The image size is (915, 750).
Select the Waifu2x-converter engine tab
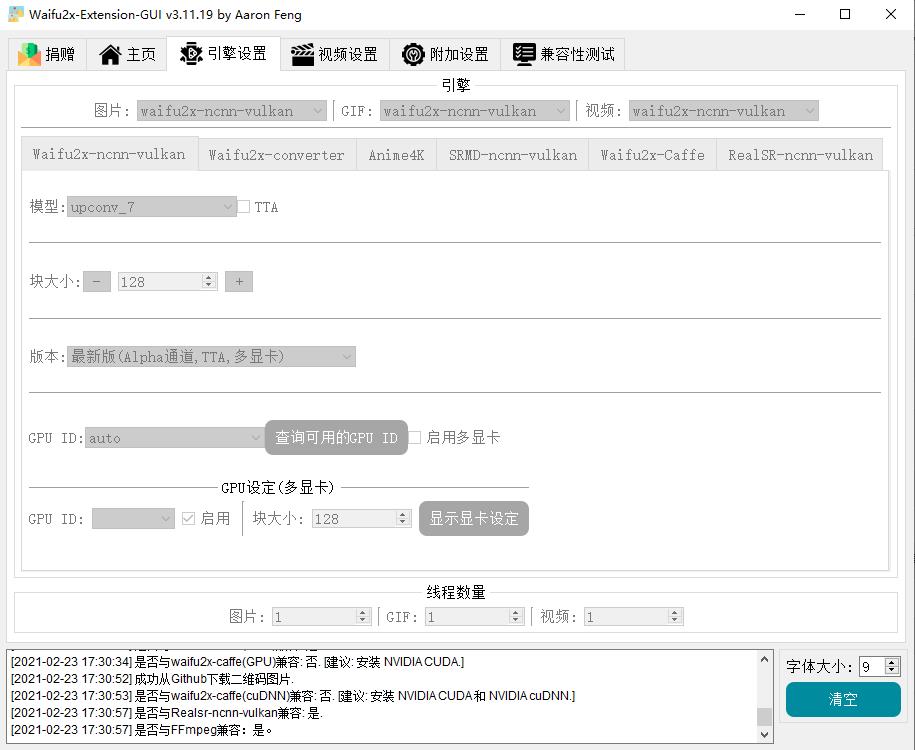277,155
